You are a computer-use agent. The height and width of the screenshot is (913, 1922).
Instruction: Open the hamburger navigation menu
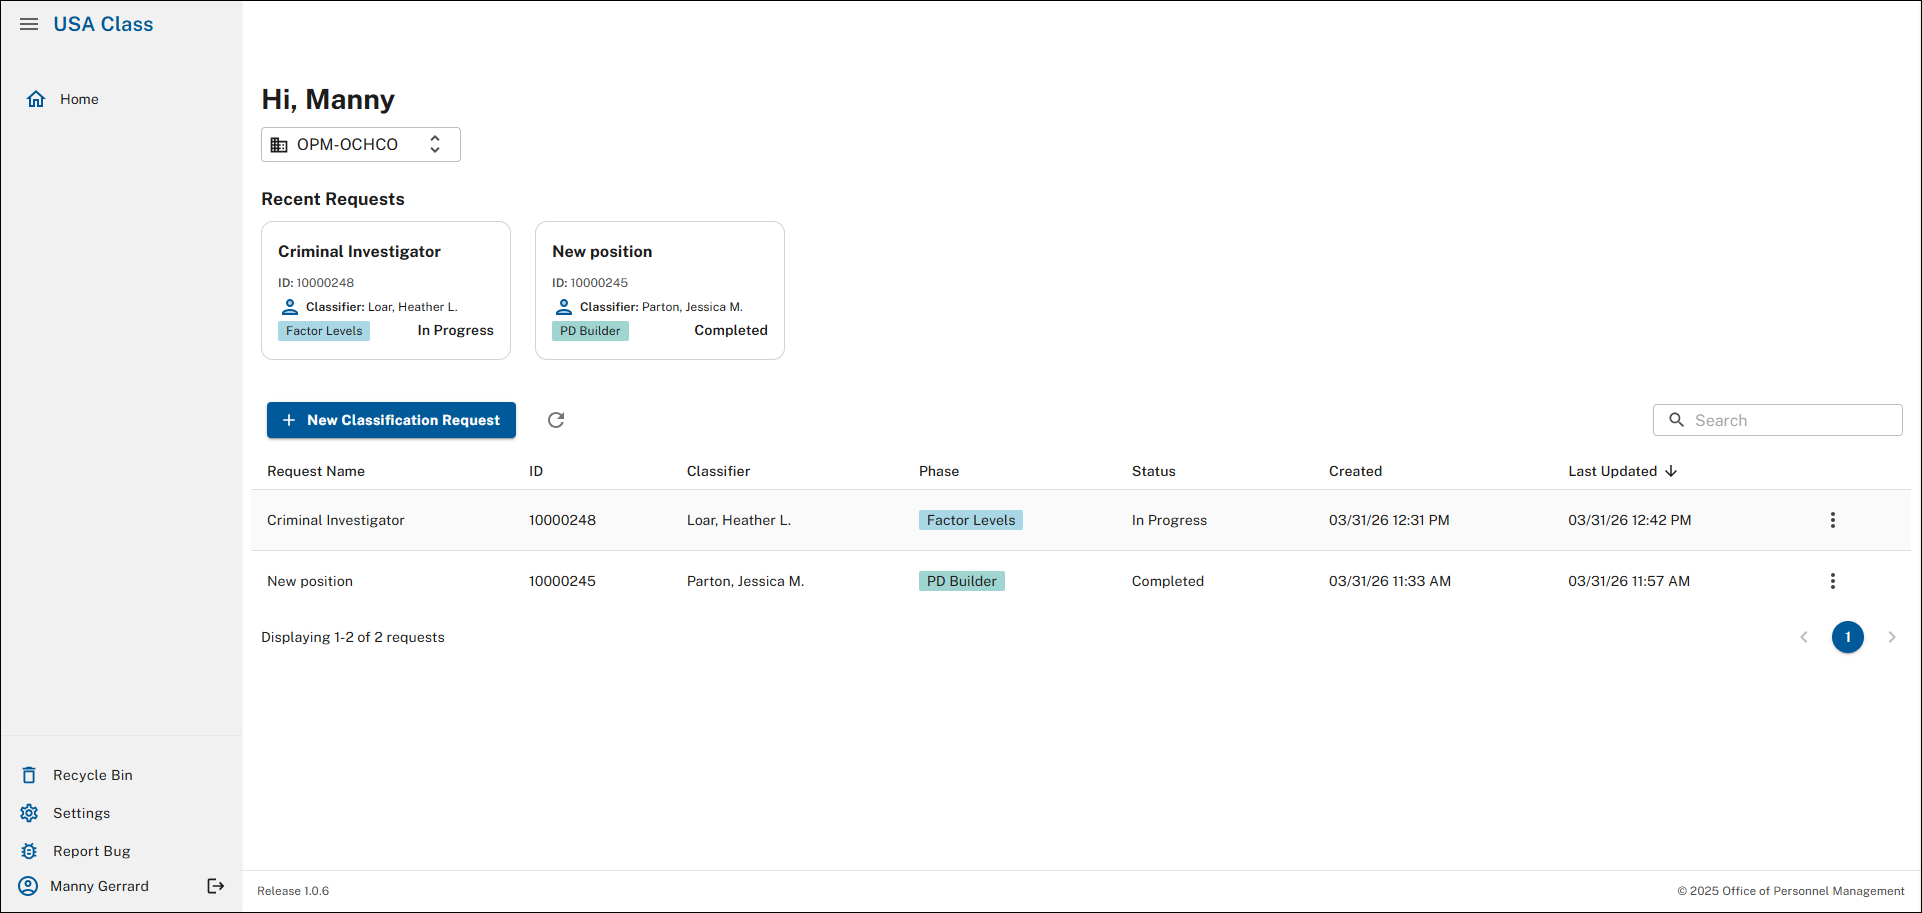(x=29, y=24)
